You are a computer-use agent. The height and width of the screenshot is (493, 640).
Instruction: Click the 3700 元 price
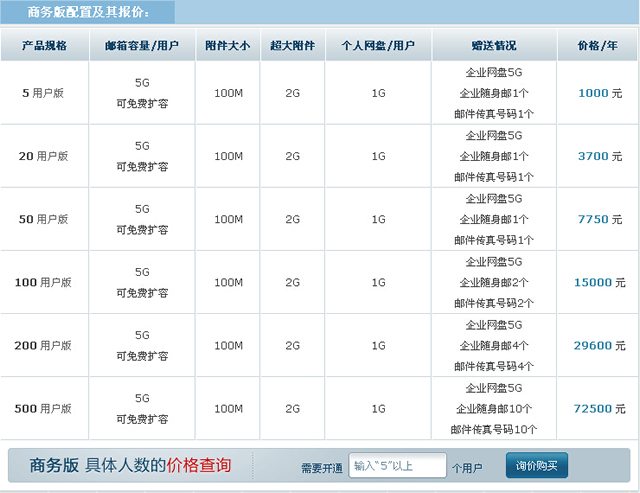click(x=600, y=156)
